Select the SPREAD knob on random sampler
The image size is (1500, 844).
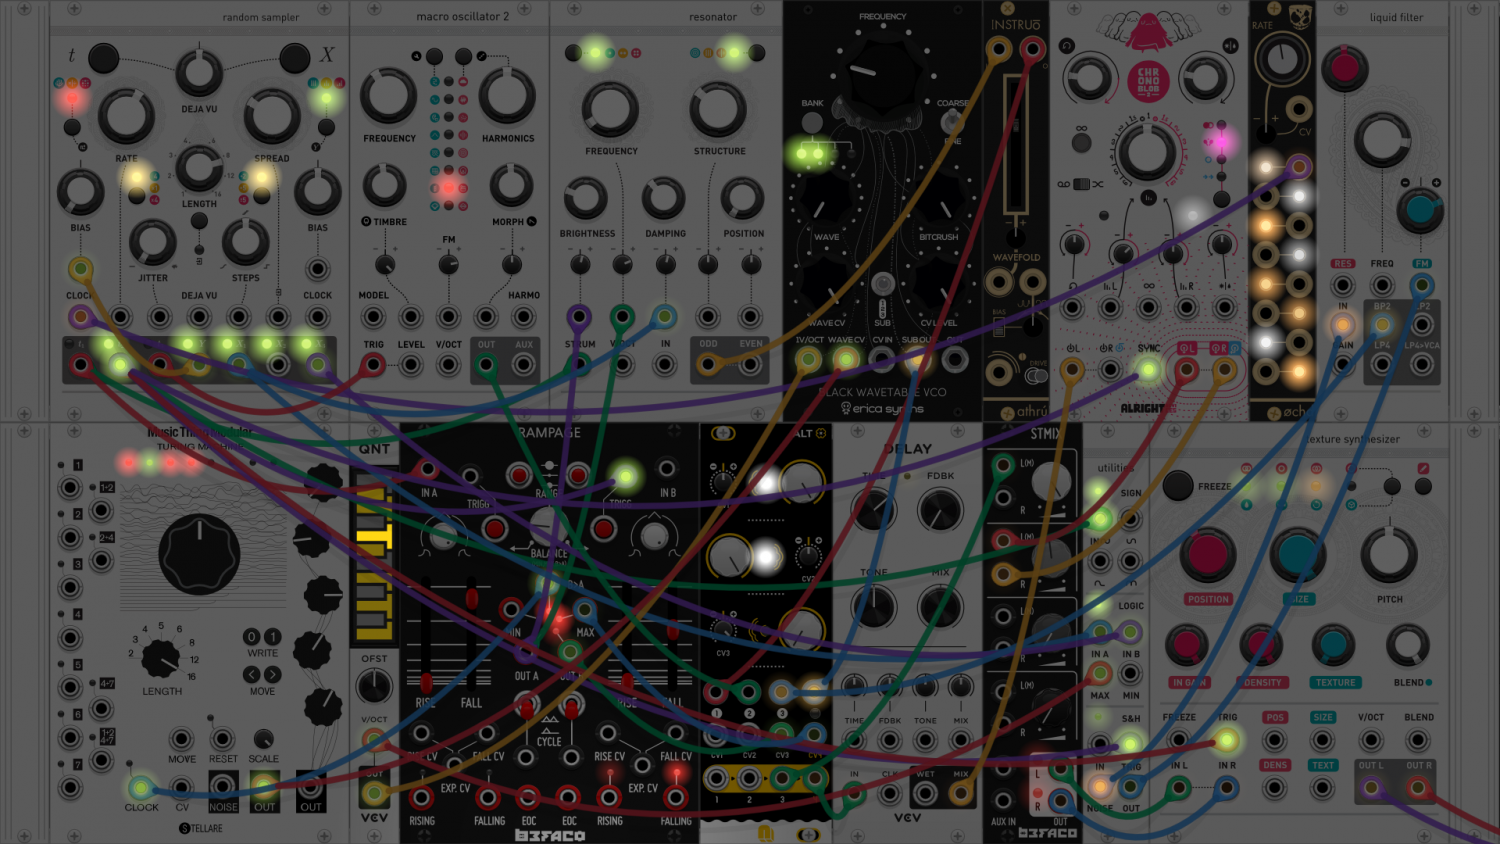272,117
